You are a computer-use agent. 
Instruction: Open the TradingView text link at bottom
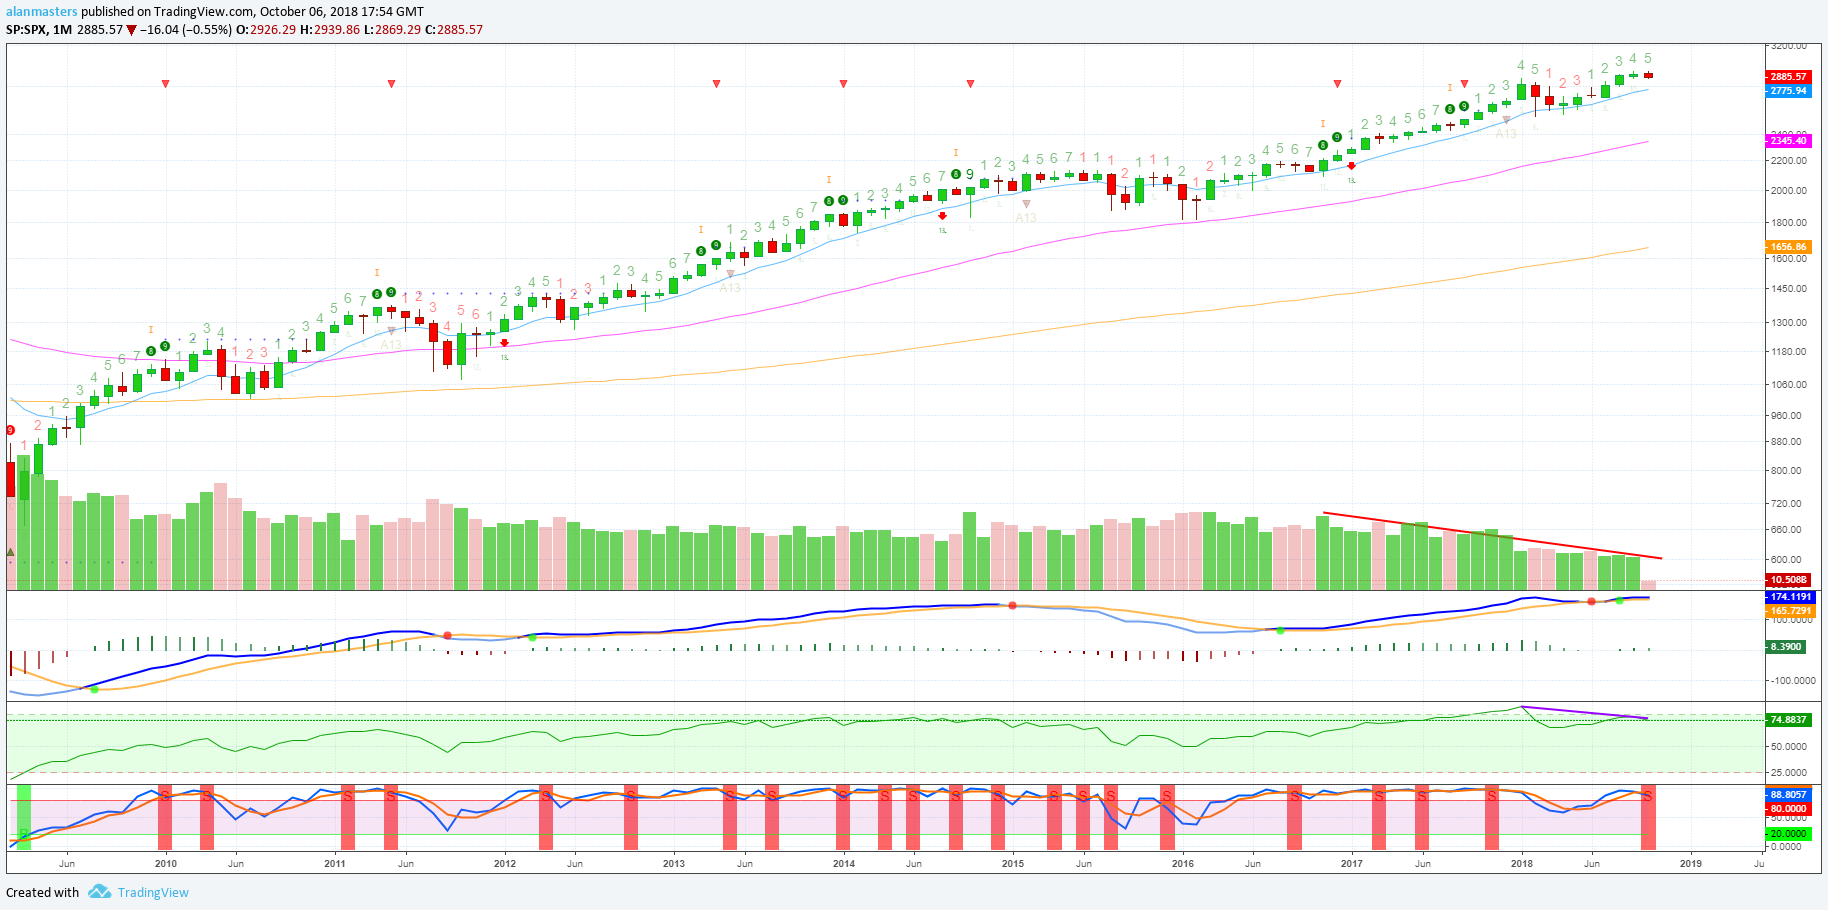(x=153, y=893)
